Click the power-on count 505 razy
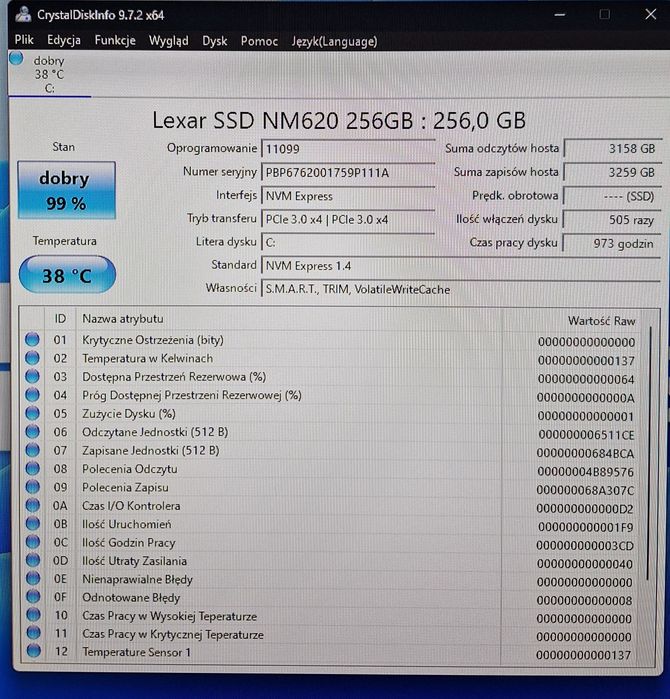Image resolution: width=670 pixels, height=699 pixels. click(612, 220)
